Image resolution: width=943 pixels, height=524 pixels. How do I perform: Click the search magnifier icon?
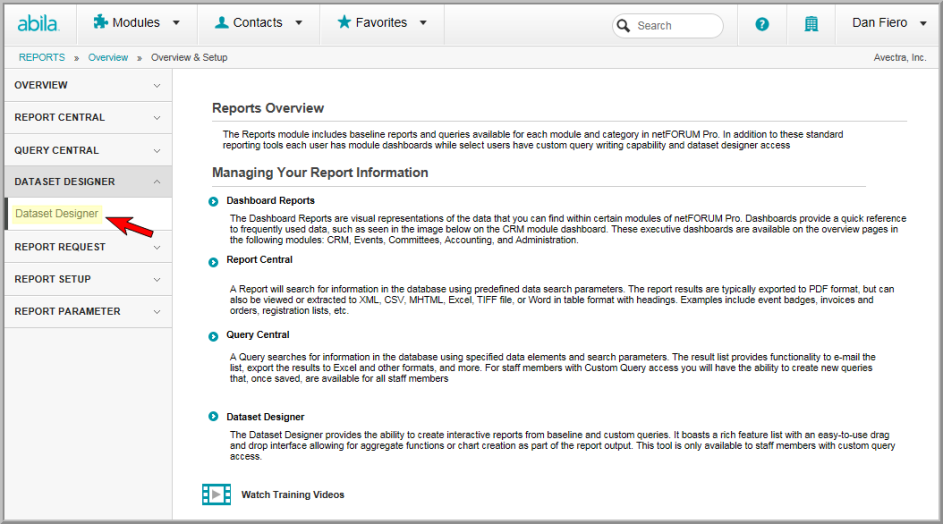click(x=624, y=26)
